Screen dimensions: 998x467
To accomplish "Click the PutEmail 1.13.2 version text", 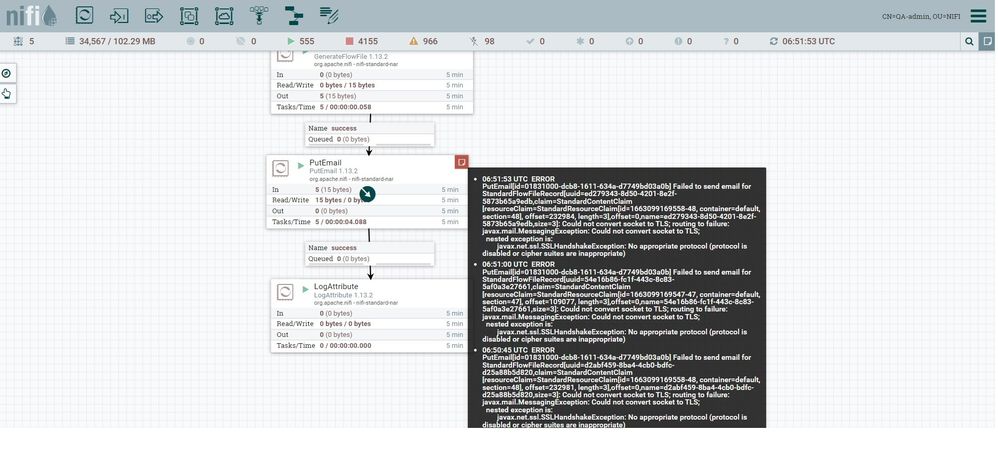I will pos(334,172).
